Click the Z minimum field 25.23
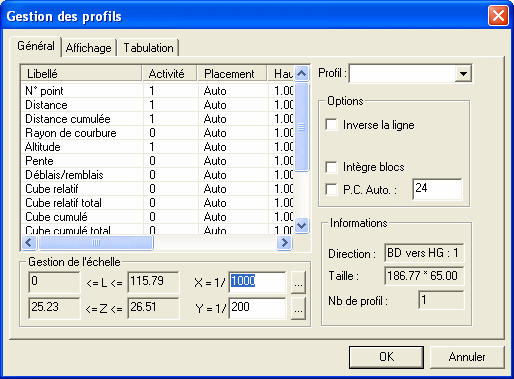The height and width of the screenshot is (379, 514). [x=54, y=308]
